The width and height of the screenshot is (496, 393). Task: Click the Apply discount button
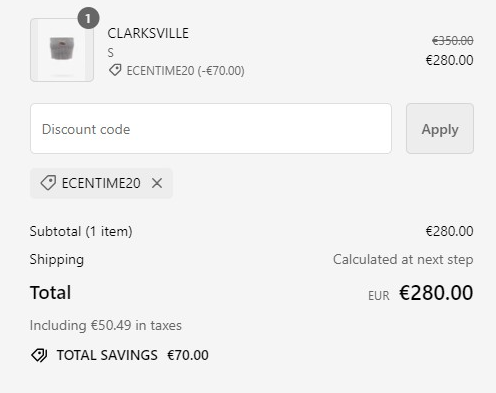(x=440, y=129)
